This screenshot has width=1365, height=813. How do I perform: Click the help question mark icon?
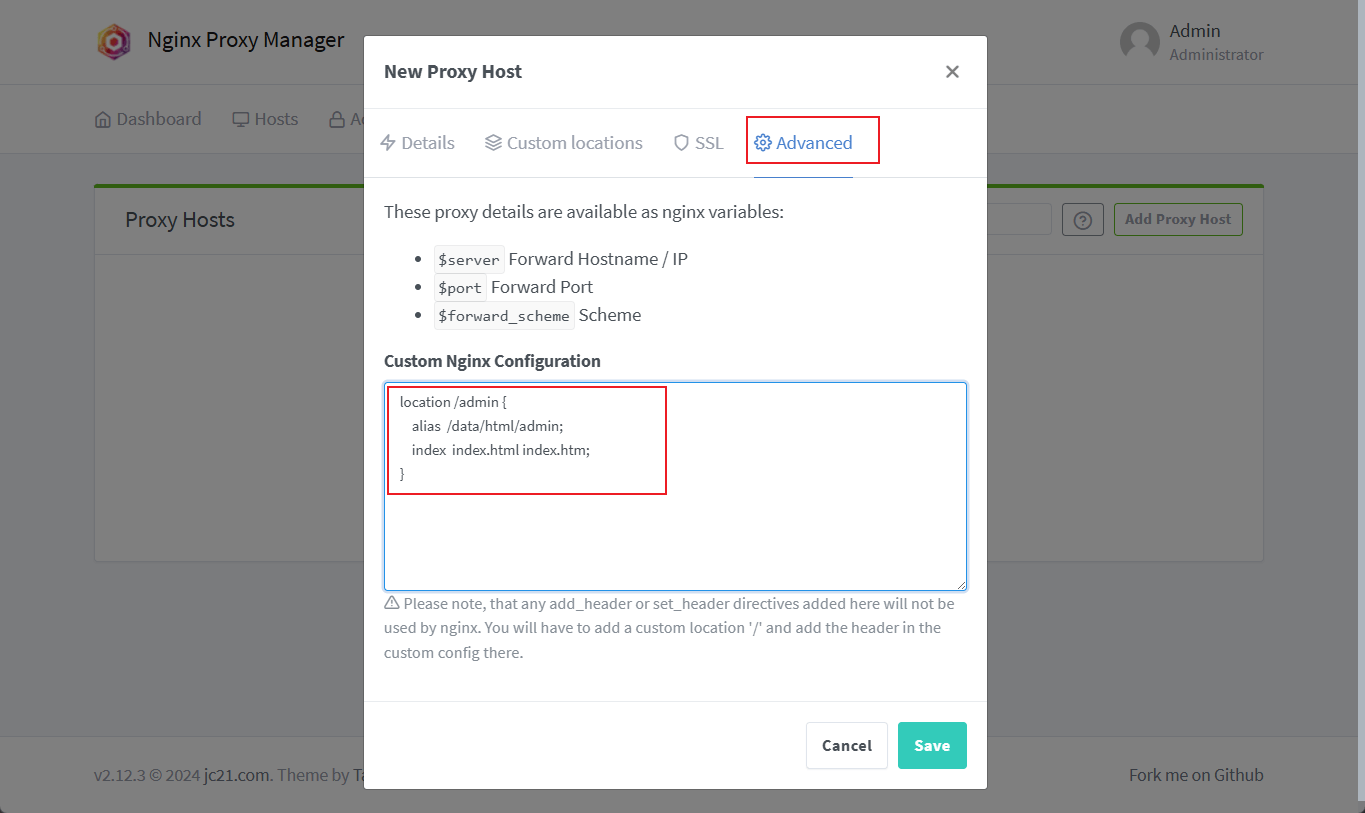1082,220
